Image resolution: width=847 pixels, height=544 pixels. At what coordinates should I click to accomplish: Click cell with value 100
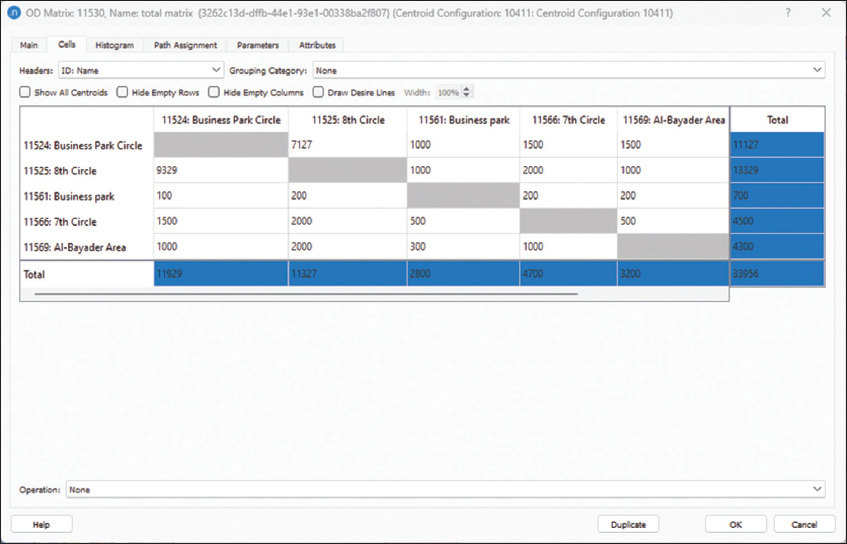pyautogui.click(x=221, y=196)
